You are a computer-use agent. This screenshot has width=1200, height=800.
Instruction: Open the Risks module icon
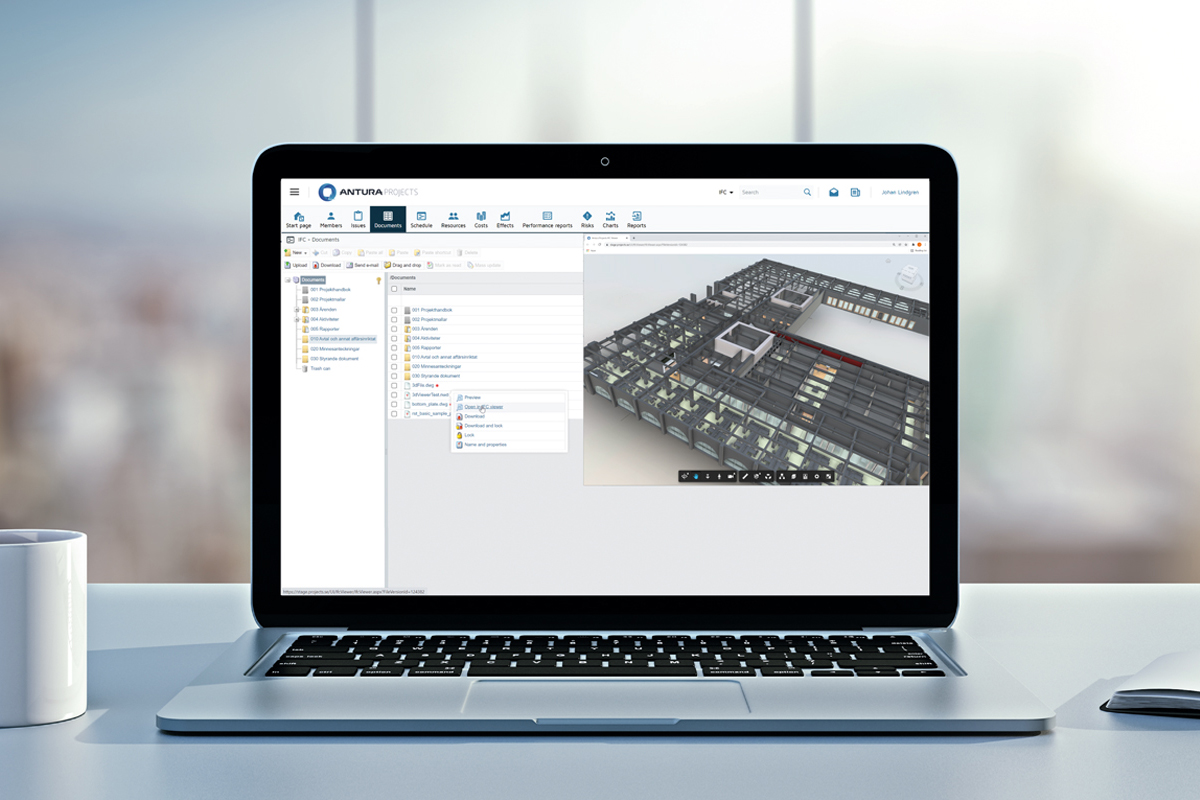587,217
